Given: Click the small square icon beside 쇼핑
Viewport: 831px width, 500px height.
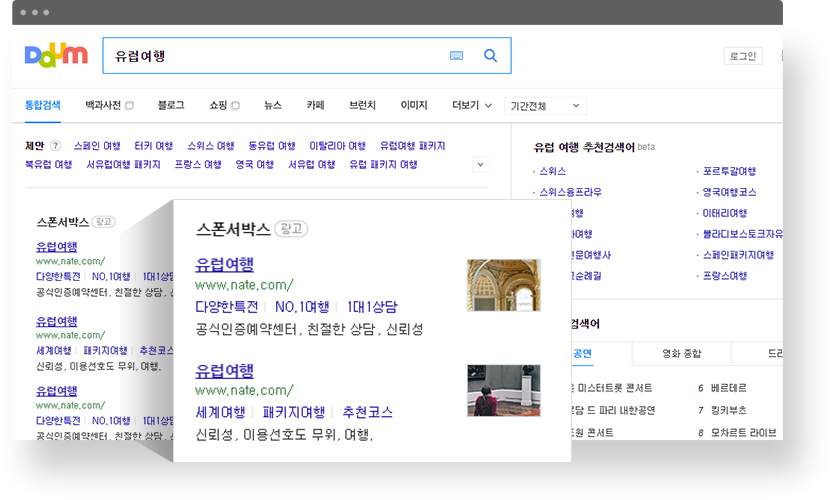Looking at the screenshot, I should (x=236, y=106).
